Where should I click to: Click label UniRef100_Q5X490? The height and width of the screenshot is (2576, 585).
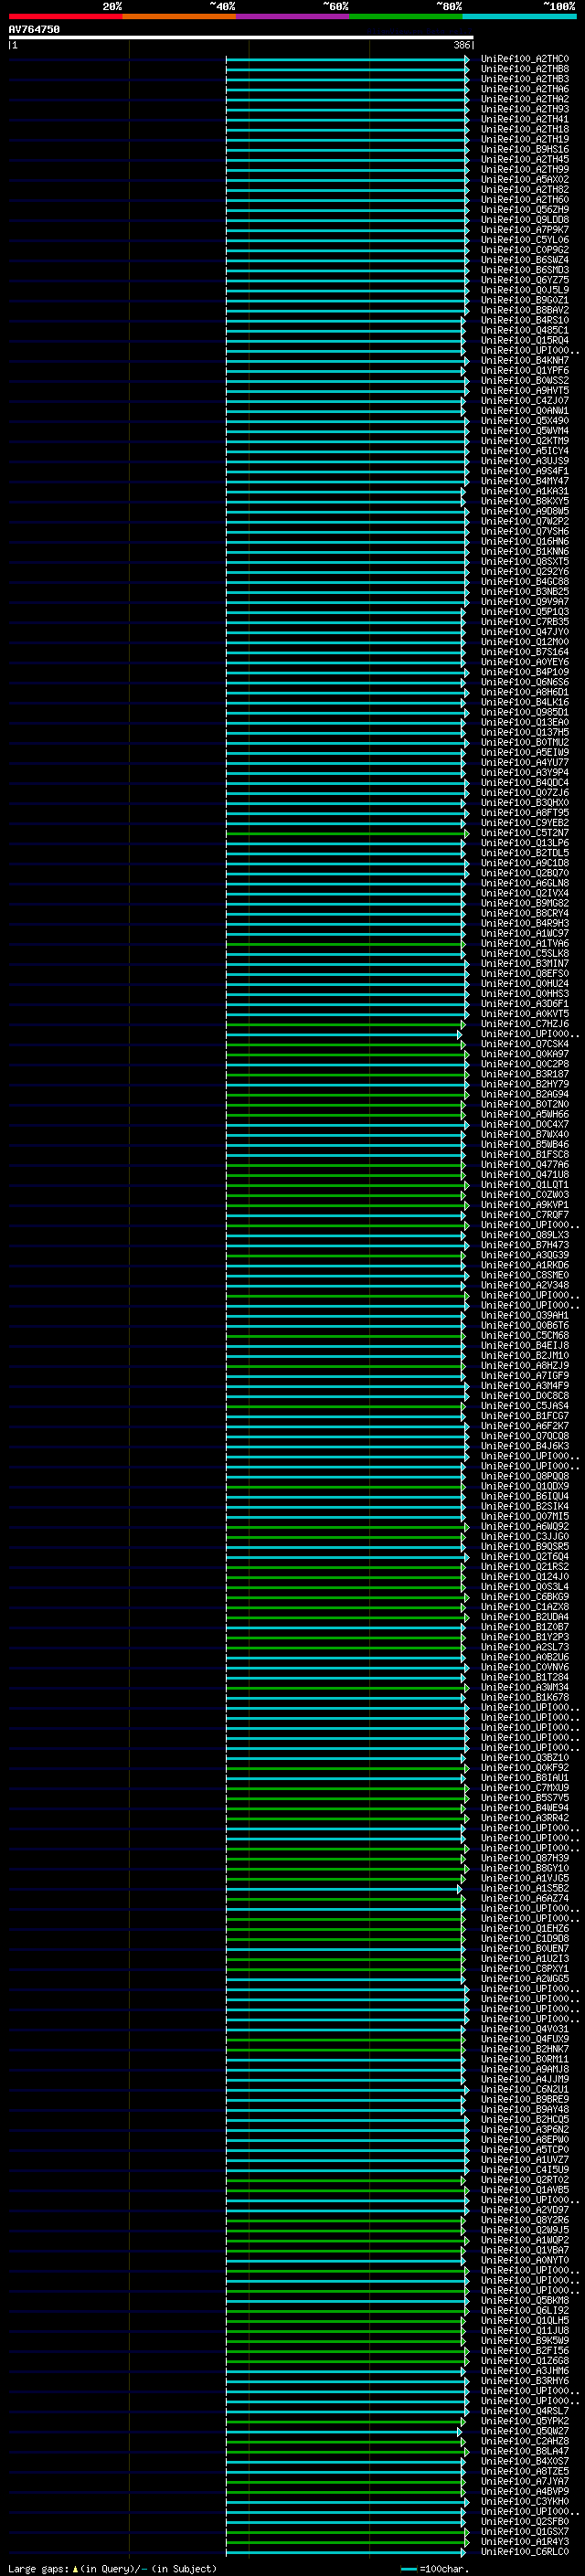pos(525,421)
